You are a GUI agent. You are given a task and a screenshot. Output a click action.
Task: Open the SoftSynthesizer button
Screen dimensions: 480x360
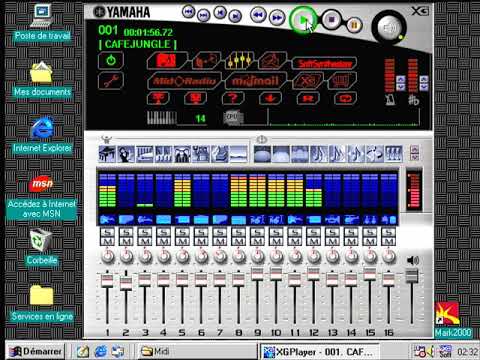324,63
